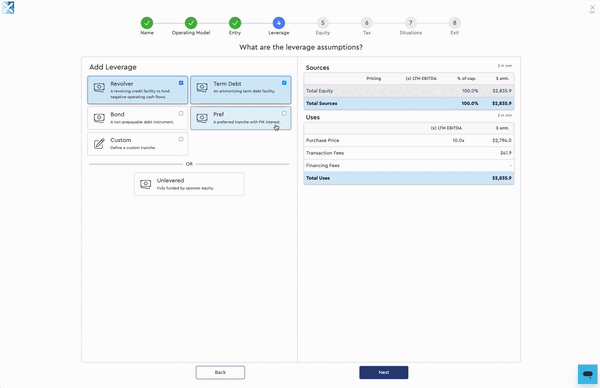This screenshot has width=600, height=388.
Task: Uncheck the Revolver checkbox
Action: [181, 83]
